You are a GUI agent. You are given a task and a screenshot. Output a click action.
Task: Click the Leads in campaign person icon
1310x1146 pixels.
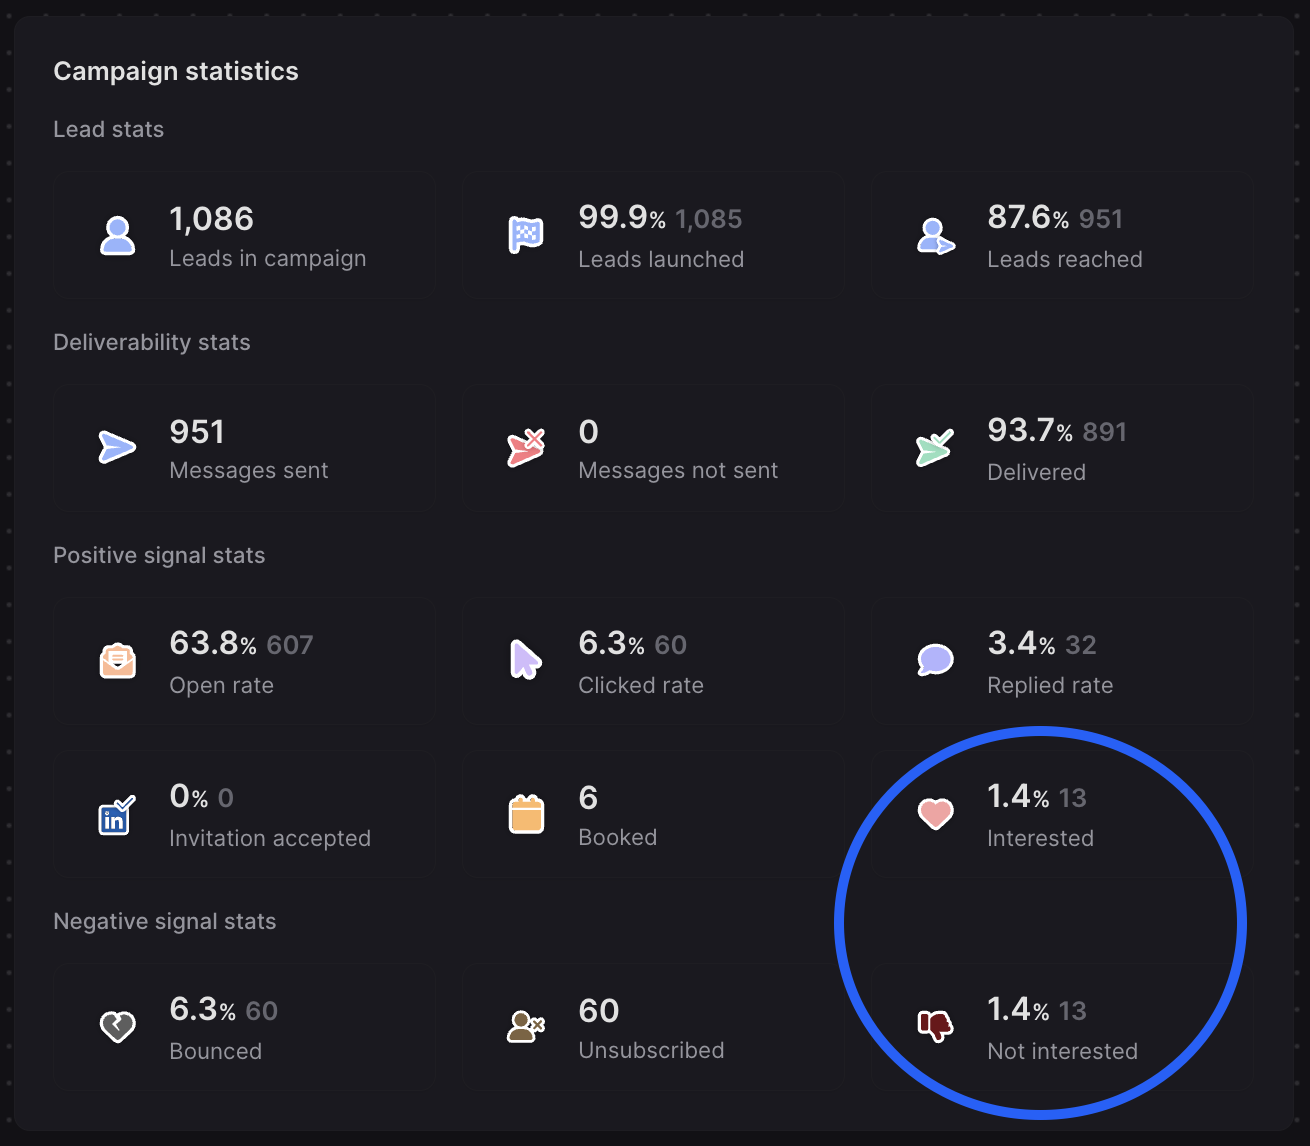(x=118, y=236)
